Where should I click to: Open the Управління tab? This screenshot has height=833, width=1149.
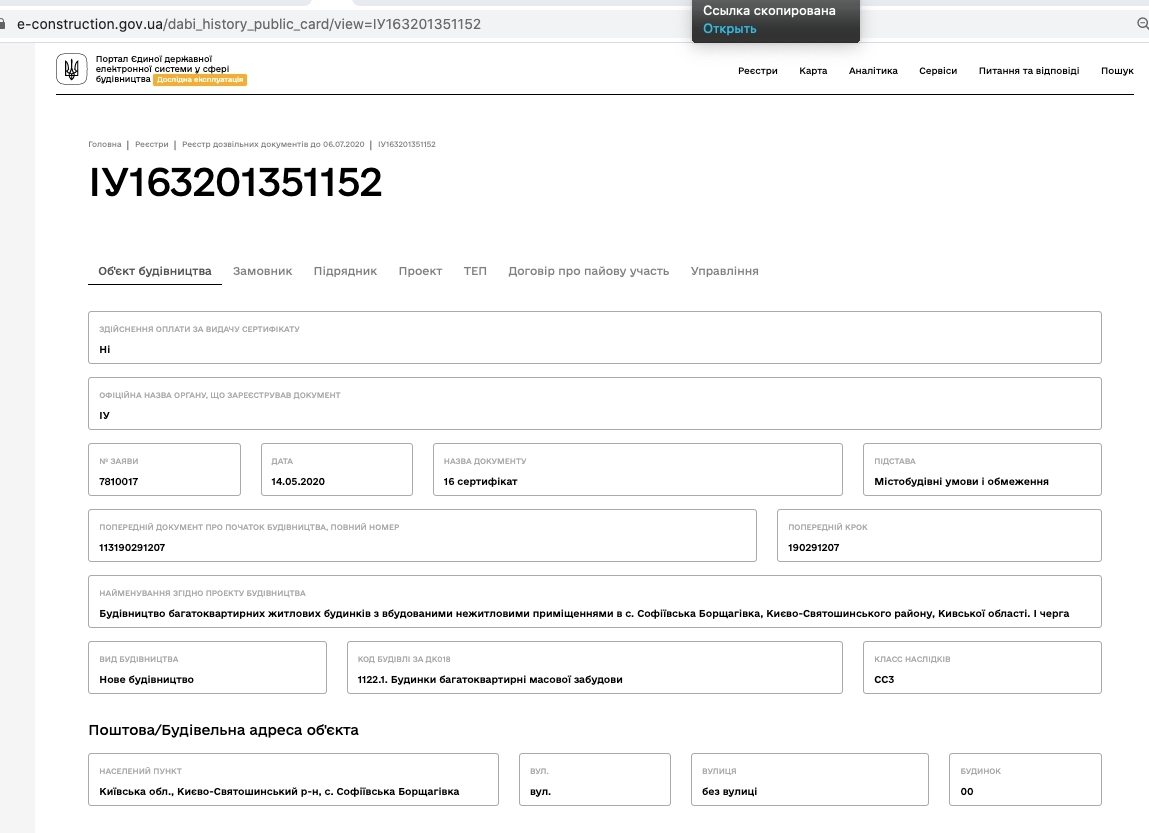724,271
